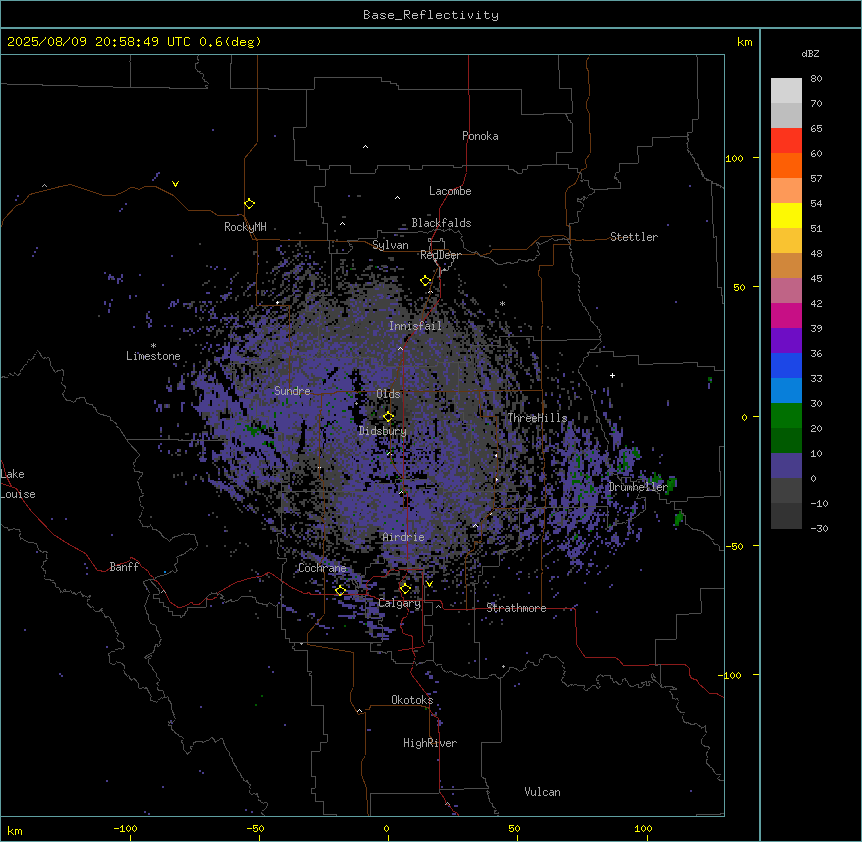Select the white caret marker below Innisfail label

click(x=400, y=348)
